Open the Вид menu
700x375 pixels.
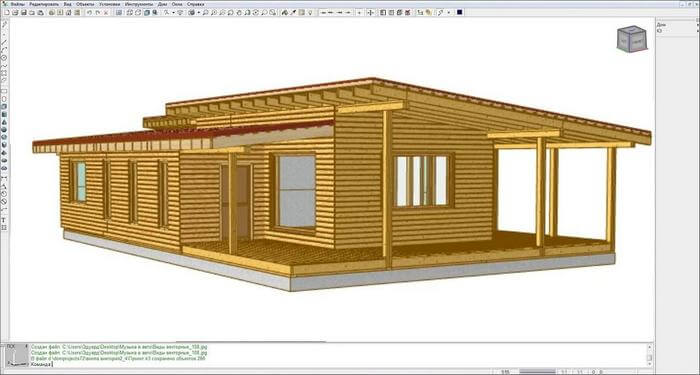[x=67, y=4]
